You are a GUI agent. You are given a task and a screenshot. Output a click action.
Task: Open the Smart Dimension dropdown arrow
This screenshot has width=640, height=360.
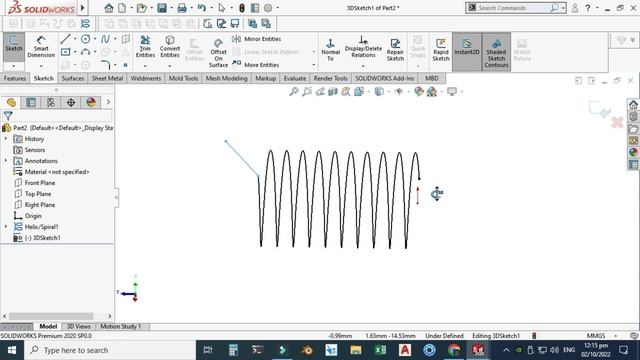(x=41, y=66)
